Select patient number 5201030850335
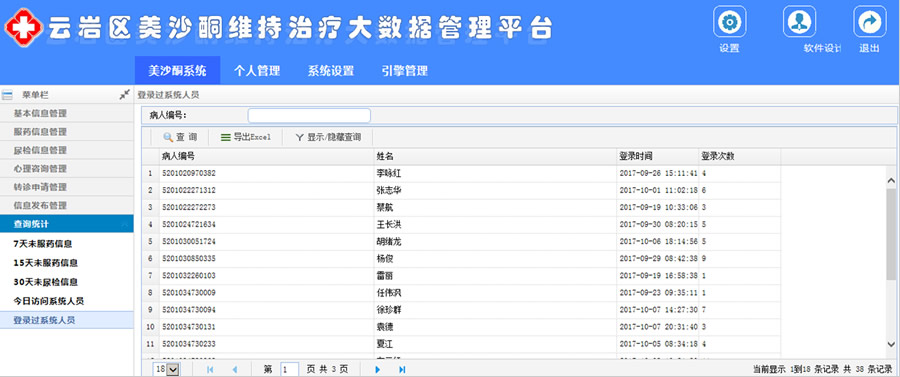 [189, 259]
